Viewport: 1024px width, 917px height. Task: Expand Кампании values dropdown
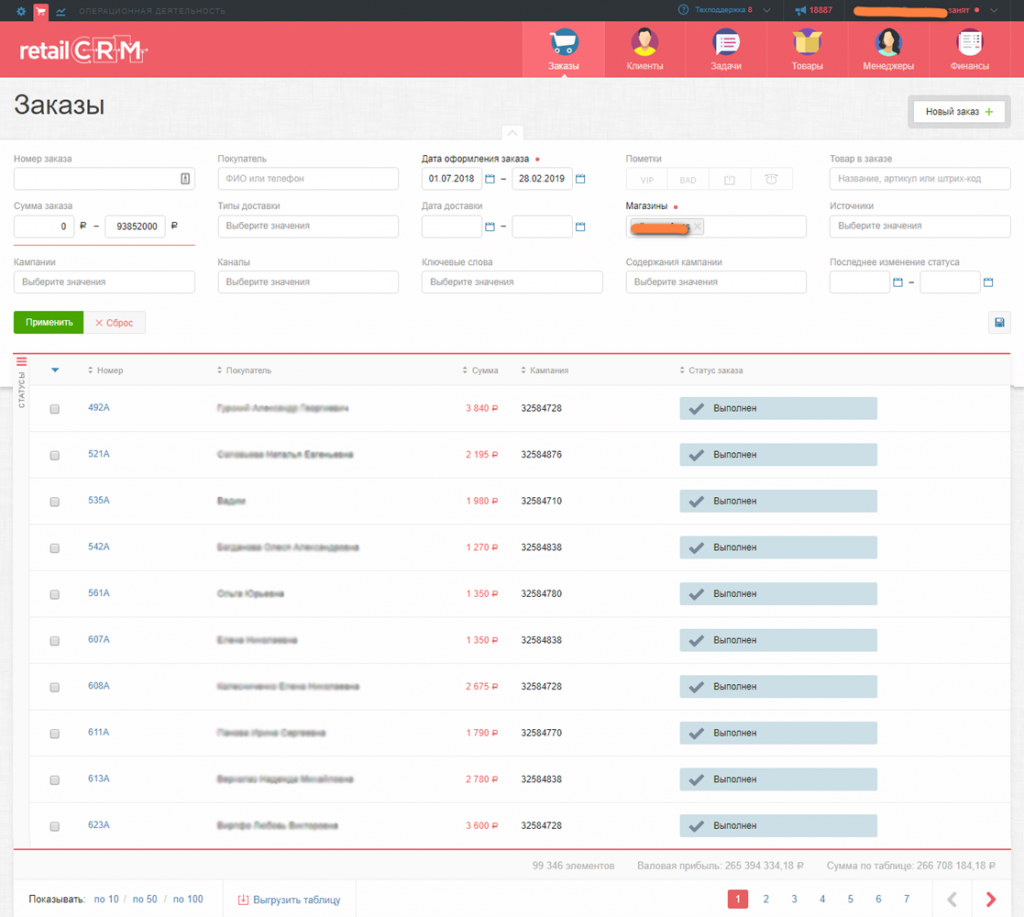click(104, 282)
